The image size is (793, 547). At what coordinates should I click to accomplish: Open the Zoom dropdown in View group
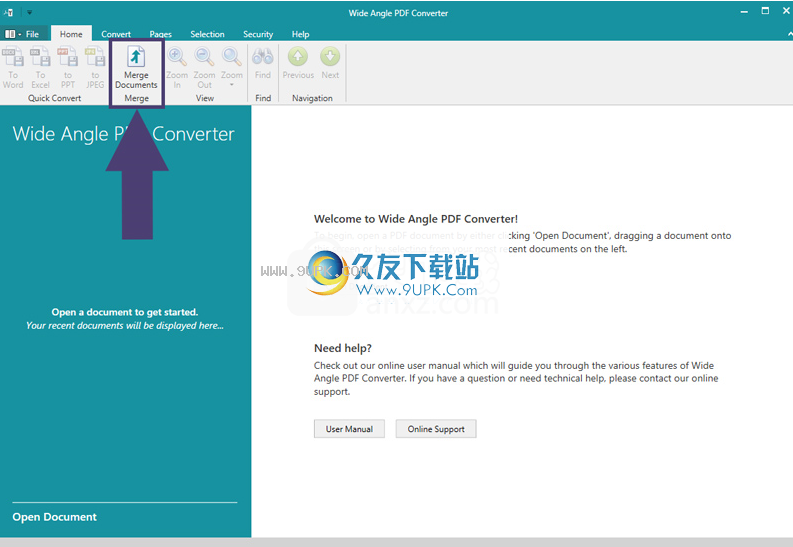(232, 68)
